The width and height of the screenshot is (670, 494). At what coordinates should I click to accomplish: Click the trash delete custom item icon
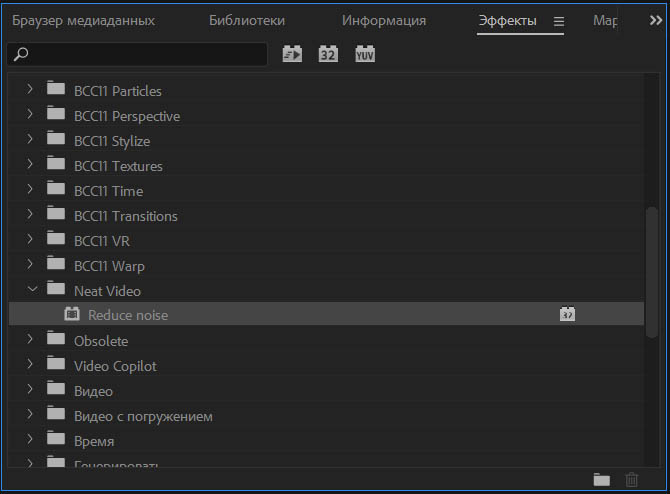632,479
